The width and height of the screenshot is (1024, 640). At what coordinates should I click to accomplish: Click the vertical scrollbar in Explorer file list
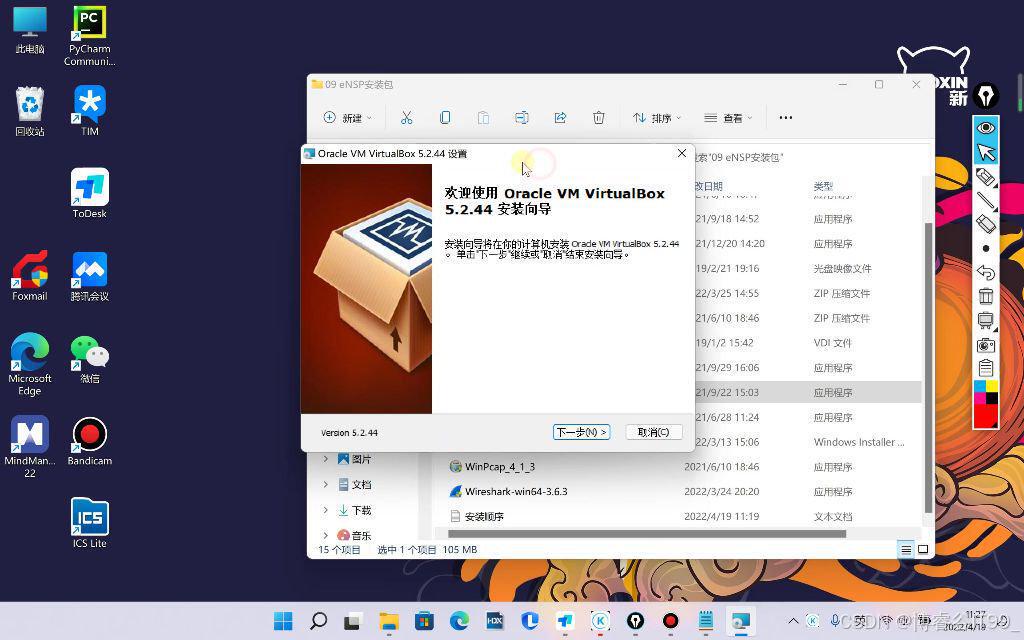point(928,368)
